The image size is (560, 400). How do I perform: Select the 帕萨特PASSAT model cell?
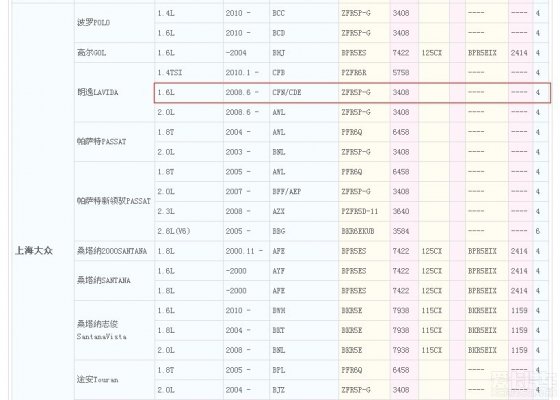tap(114, 142)
